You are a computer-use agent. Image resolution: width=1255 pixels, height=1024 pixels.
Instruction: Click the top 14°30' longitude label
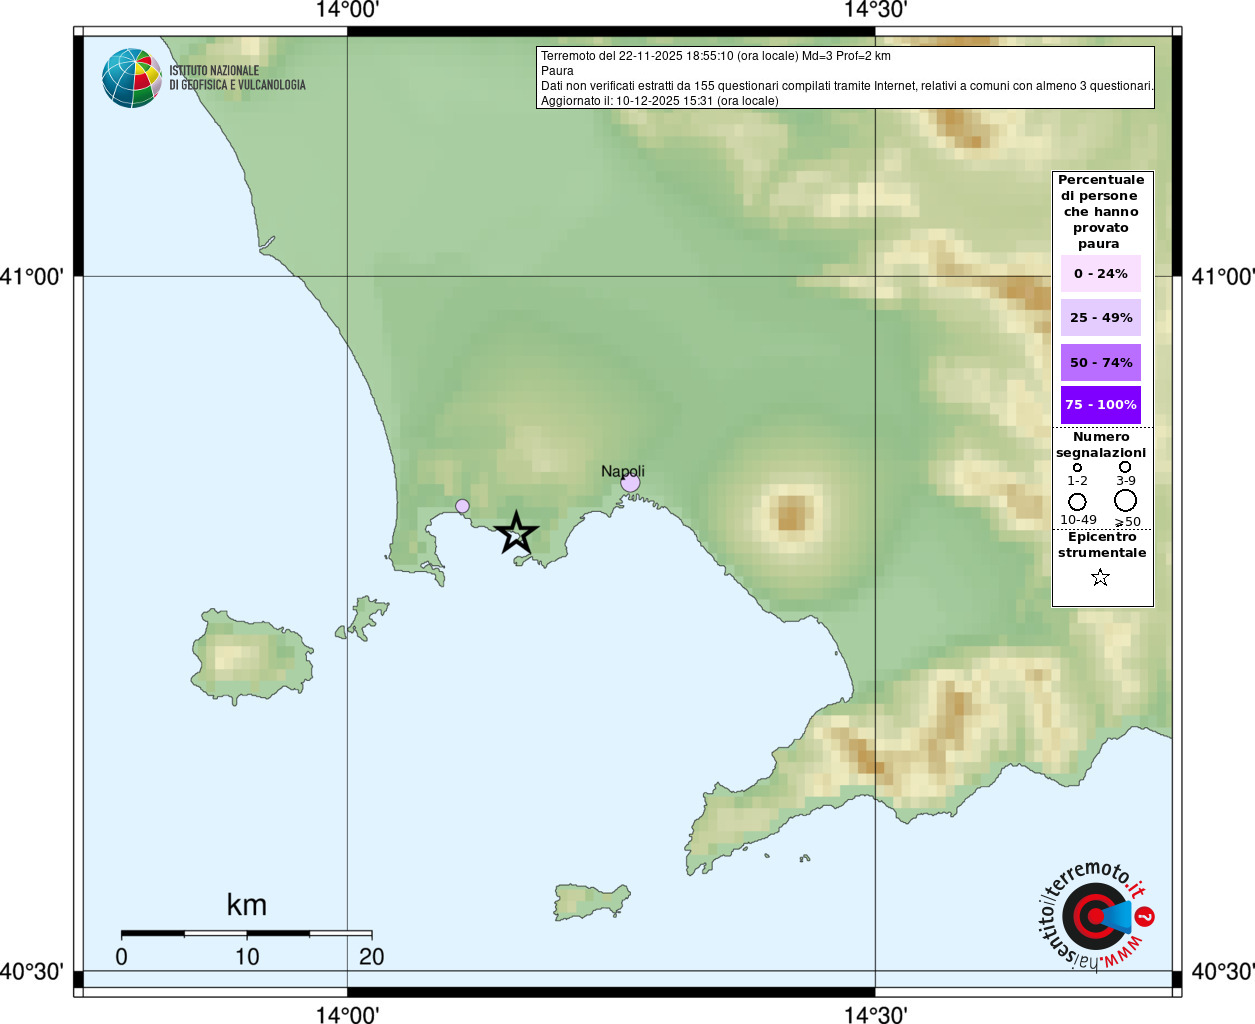[x=875, y=11]
